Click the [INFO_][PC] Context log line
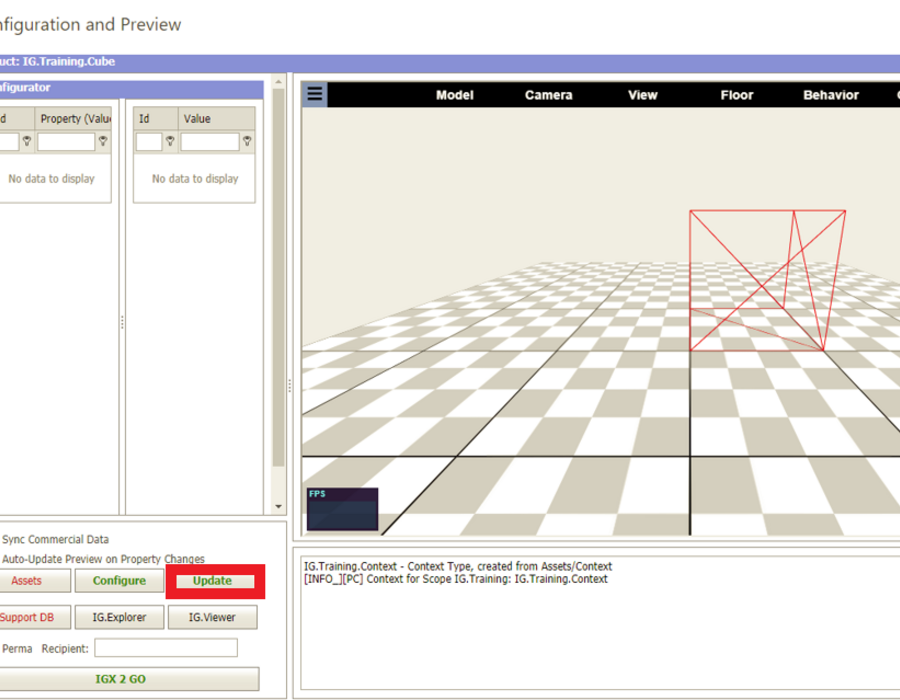Image resolution: width=900 pixels, height=700 pixels. pos(455,579)
